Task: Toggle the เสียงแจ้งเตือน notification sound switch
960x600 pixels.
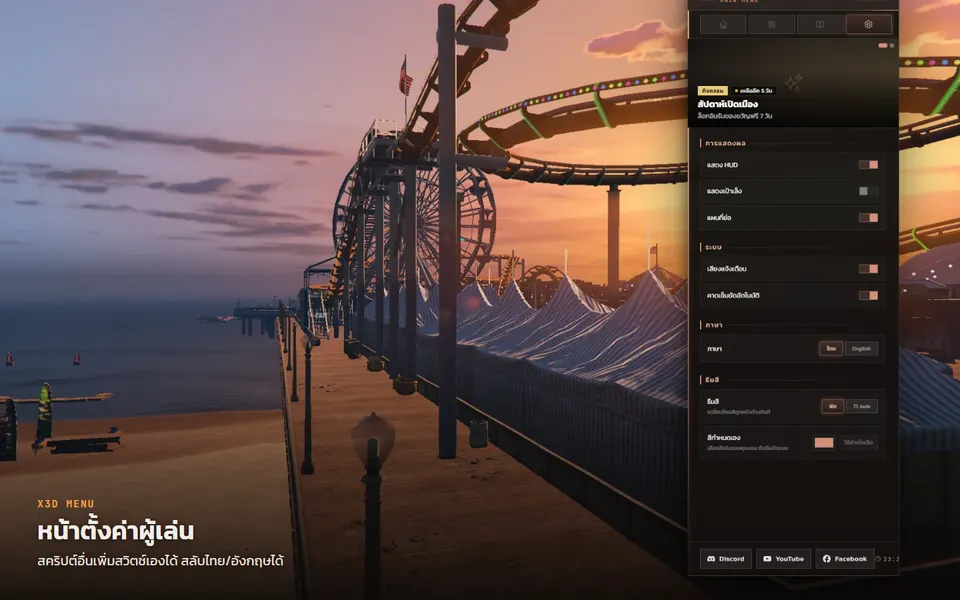Action: coord(868,269)
